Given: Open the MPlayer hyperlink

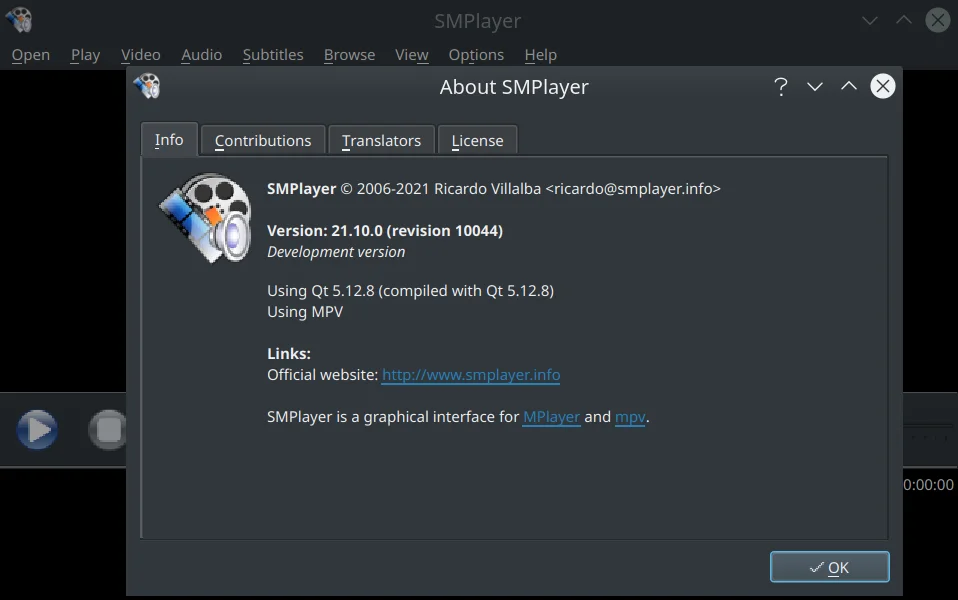Looking at the screenshot, I should [x=552, y=417].
